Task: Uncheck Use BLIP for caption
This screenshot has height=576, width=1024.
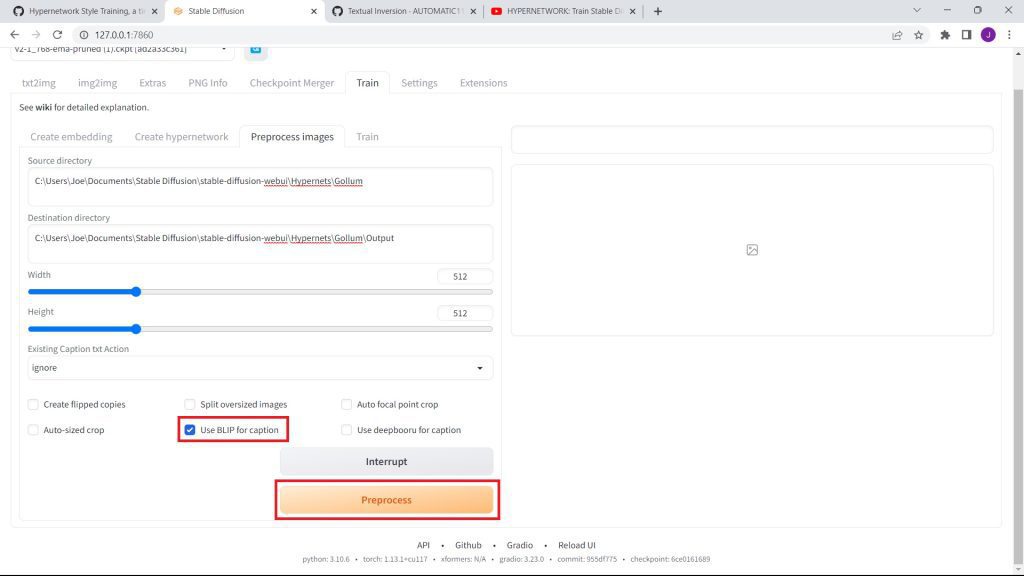Action: click(190, 430)
